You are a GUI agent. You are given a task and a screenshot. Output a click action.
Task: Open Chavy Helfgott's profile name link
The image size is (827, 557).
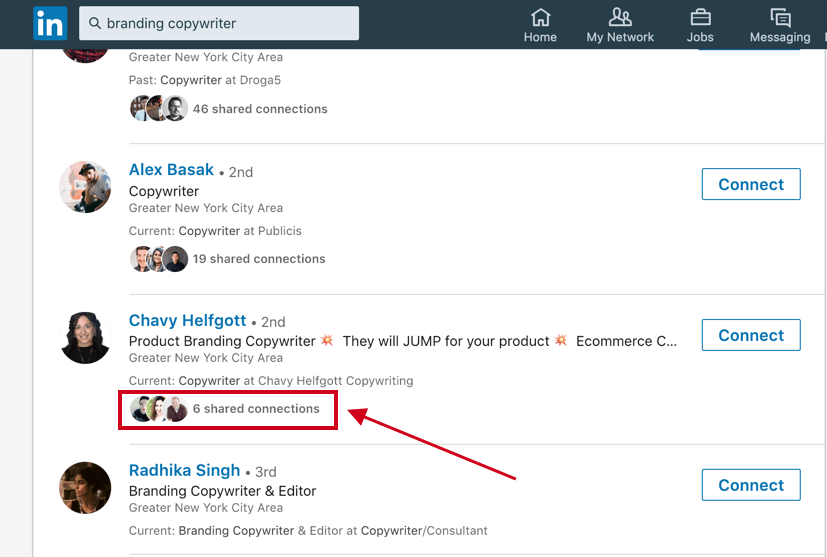pyautogui.click(x=187, y=320)
